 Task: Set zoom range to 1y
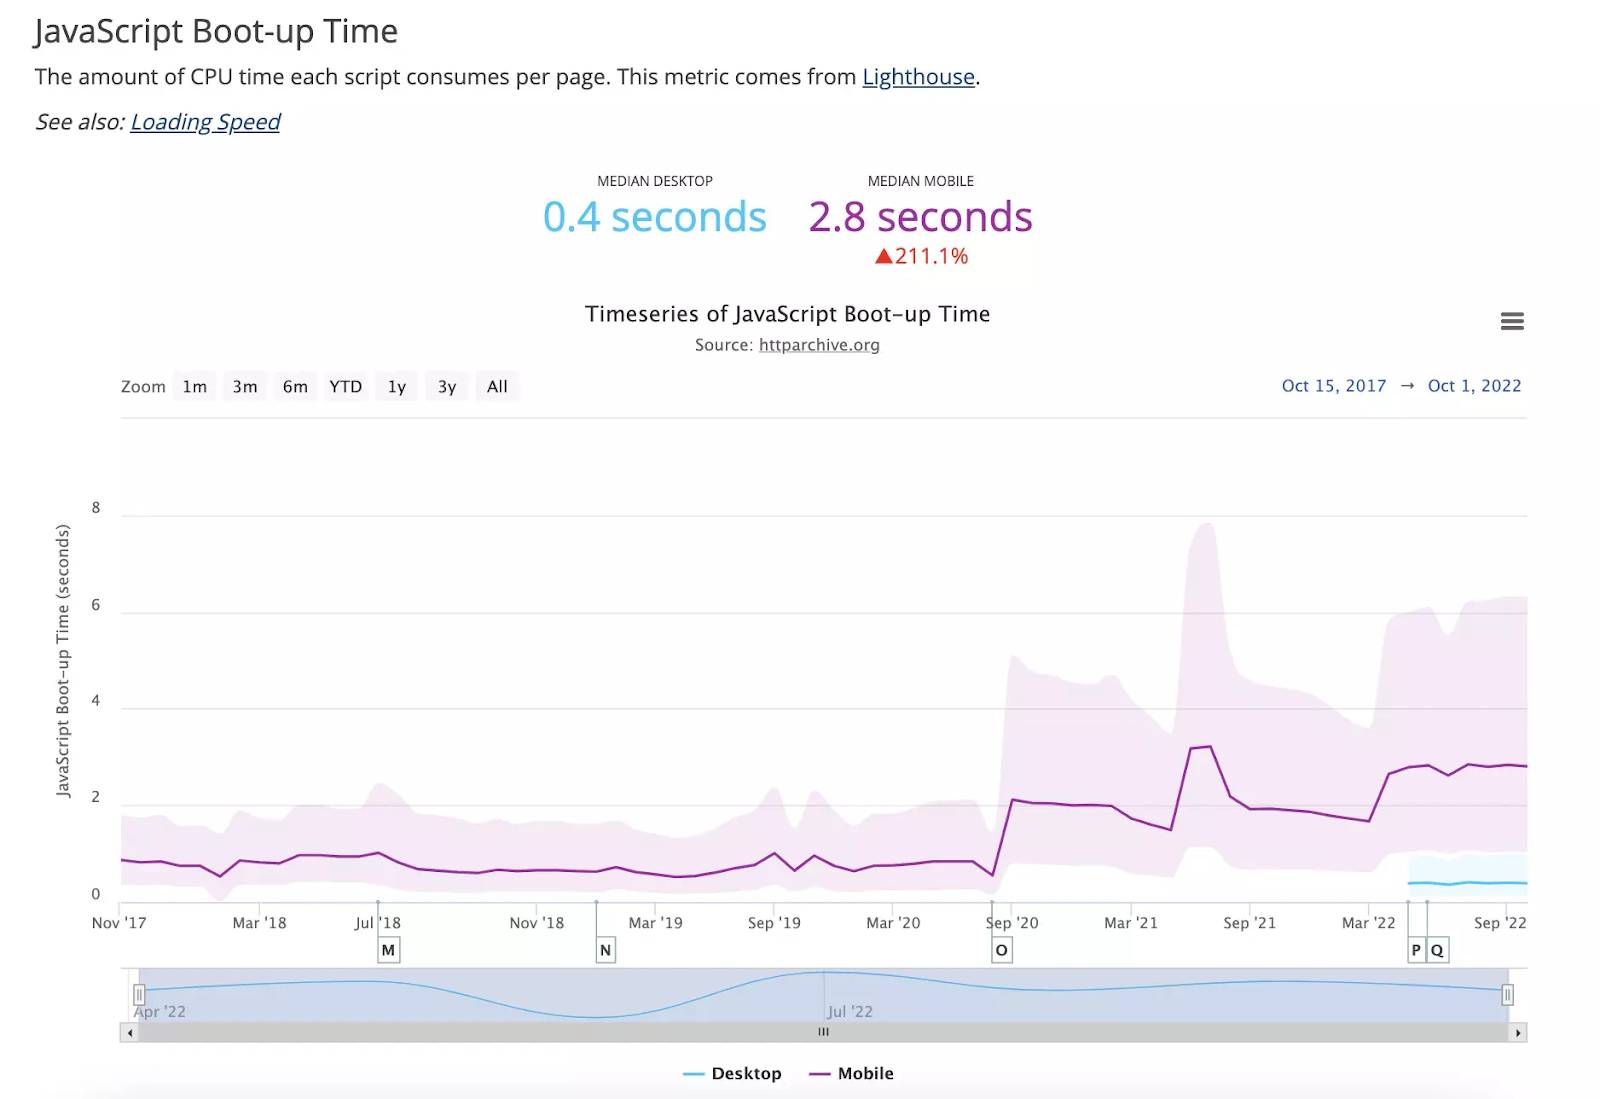[x=397, y=387]
